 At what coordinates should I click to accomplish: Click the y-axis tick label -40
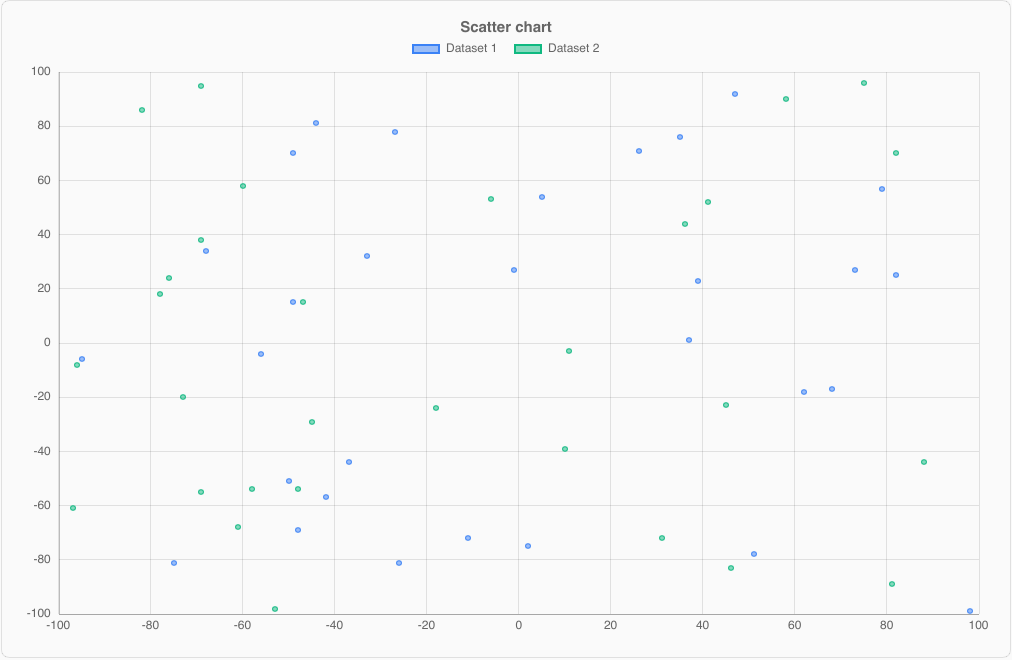42,451
